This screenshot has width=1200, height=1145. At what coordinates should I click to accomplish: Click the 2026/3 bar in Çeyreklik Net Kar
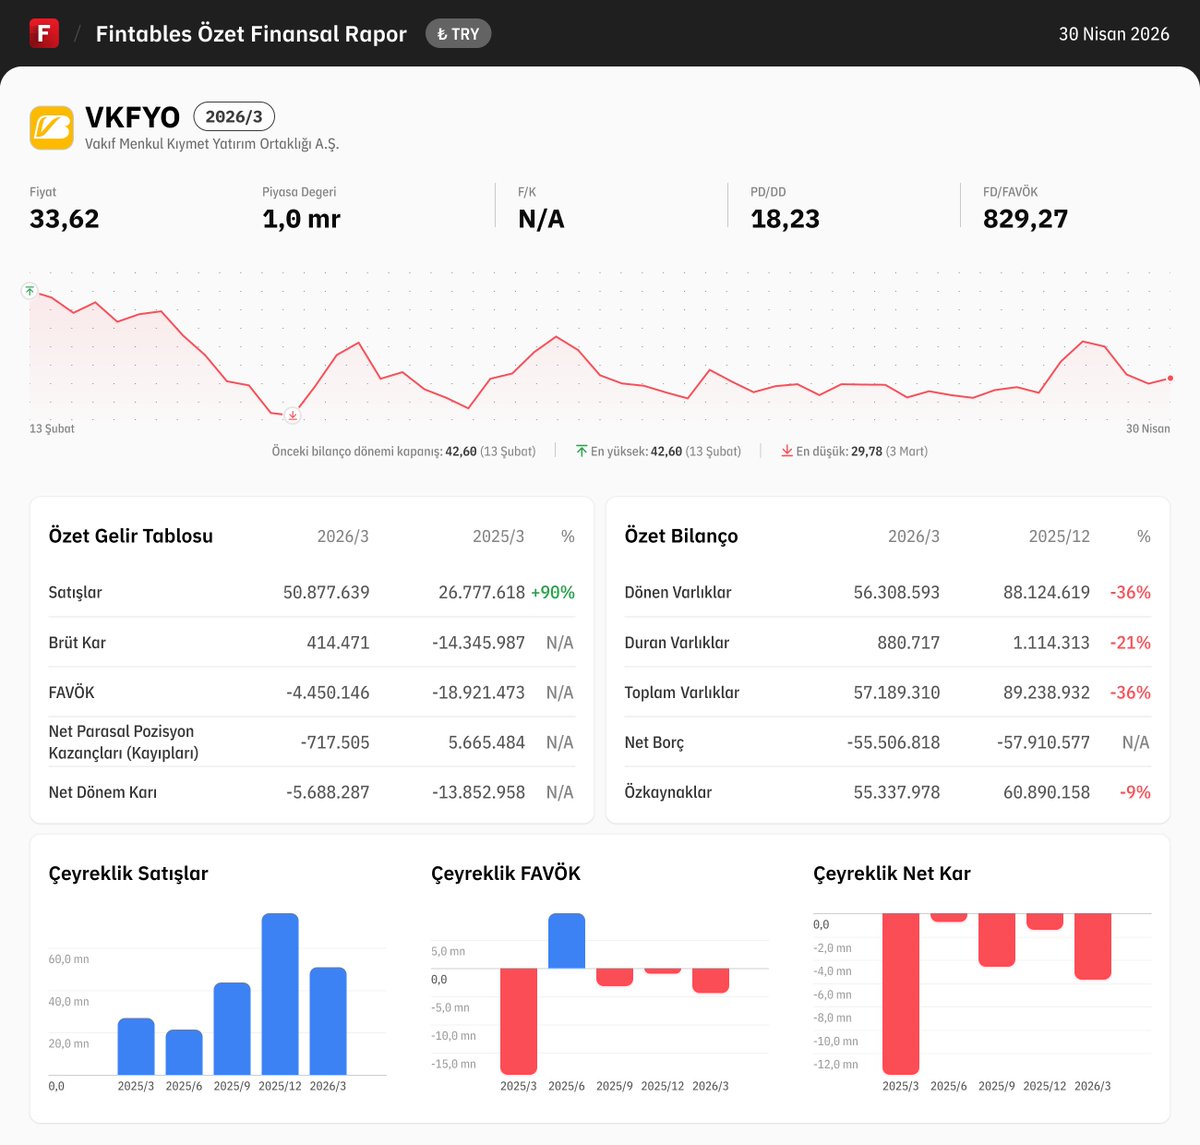point(1093,946)
